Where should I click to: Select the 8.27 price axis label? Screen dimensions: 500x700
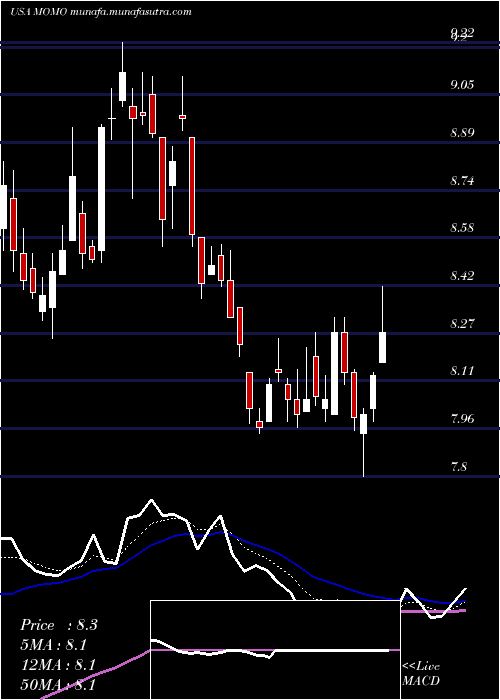click(461, 323)
